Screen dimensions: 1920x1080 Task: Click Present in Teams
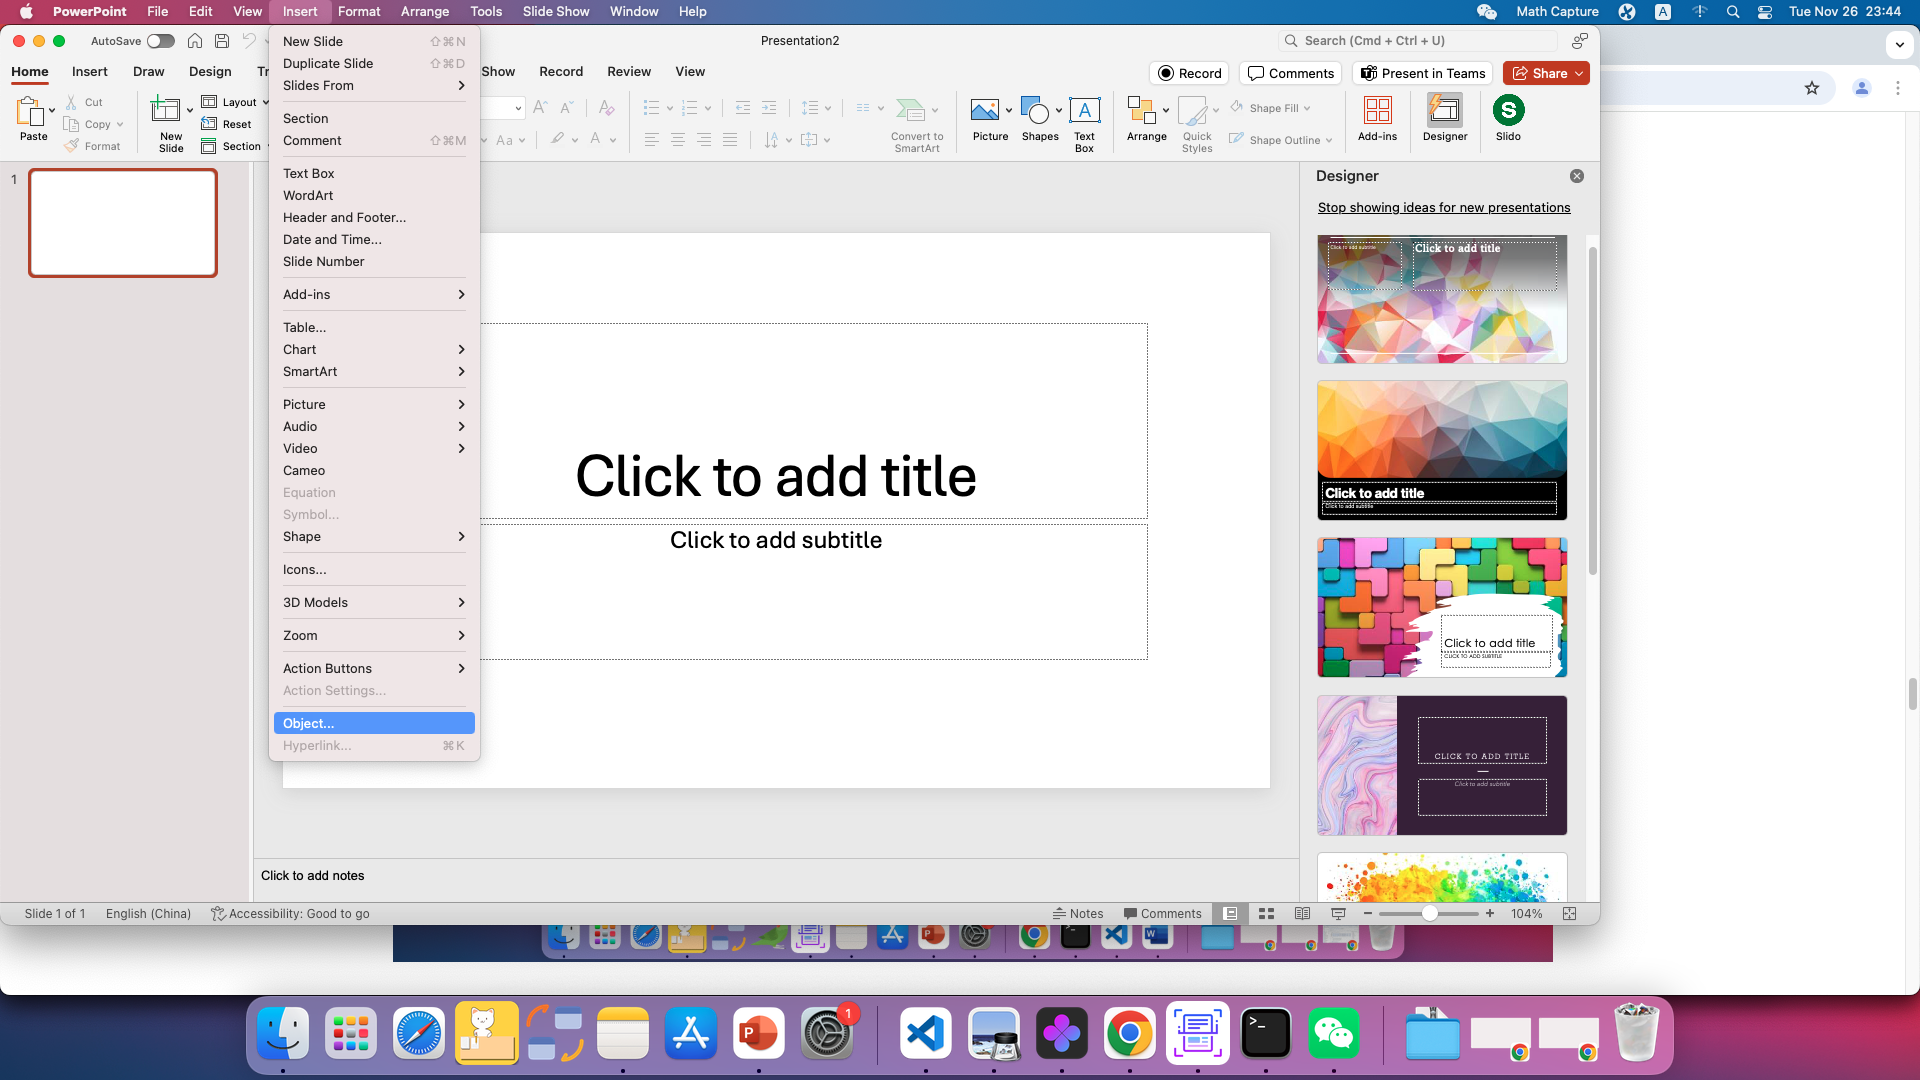1422,73
